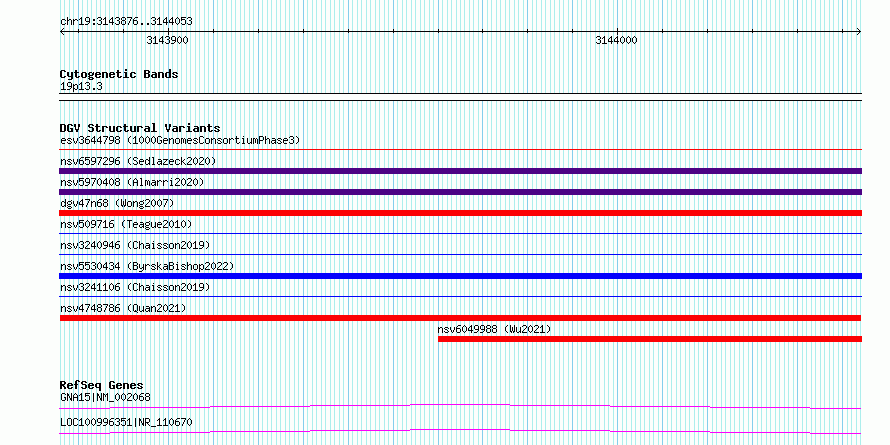Select the red bar under dgv47n68
Image resolution: width=890 pixels, height=445 pixels.
460,213
